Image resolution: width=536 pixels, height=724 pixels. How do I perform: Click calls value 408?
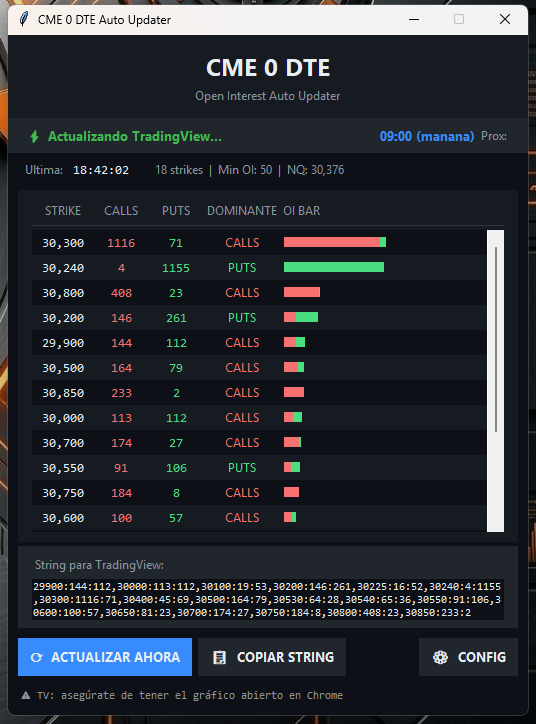coord(121,293)
